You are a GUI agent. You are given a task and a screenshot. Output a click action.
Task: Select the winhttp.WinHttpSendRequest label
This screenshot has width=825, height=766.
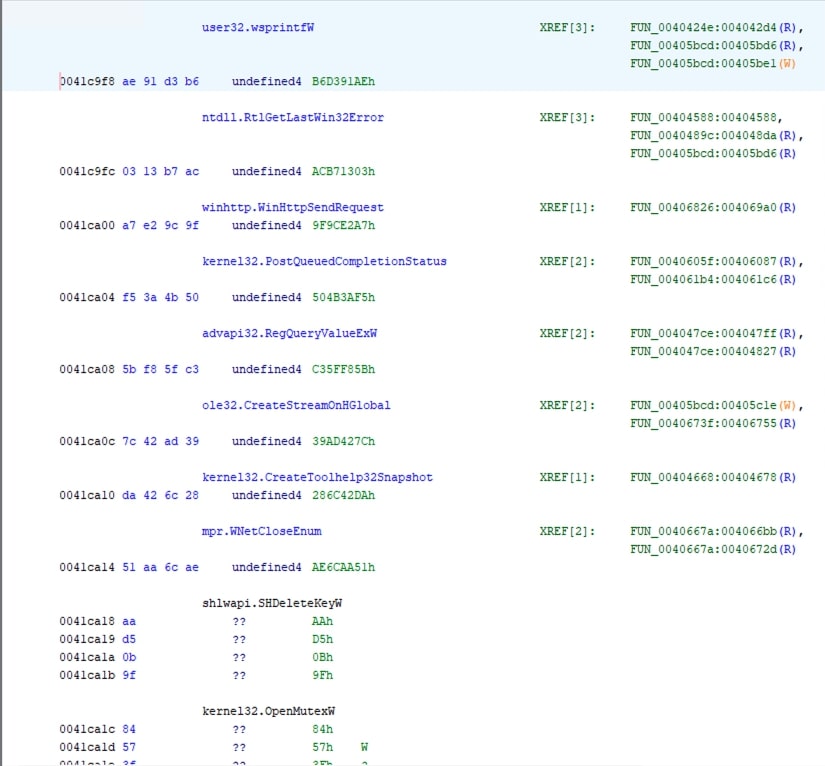pos(292,208)
